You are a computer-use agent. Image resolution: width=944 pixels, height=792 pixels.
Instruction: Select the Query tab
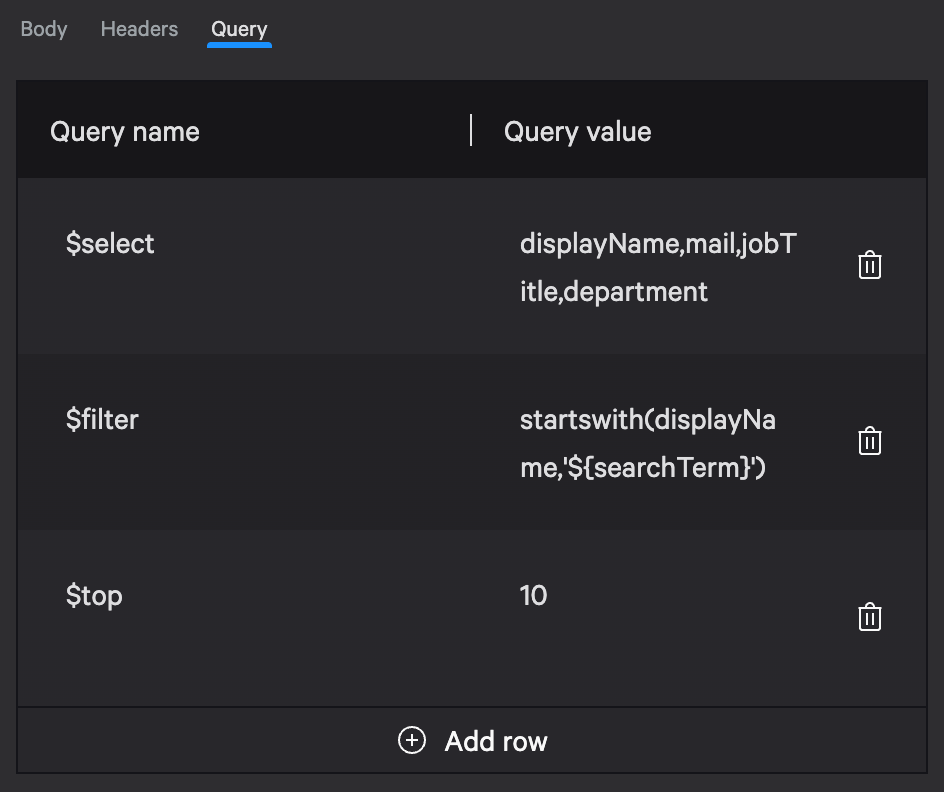click(x=239, y=29)
